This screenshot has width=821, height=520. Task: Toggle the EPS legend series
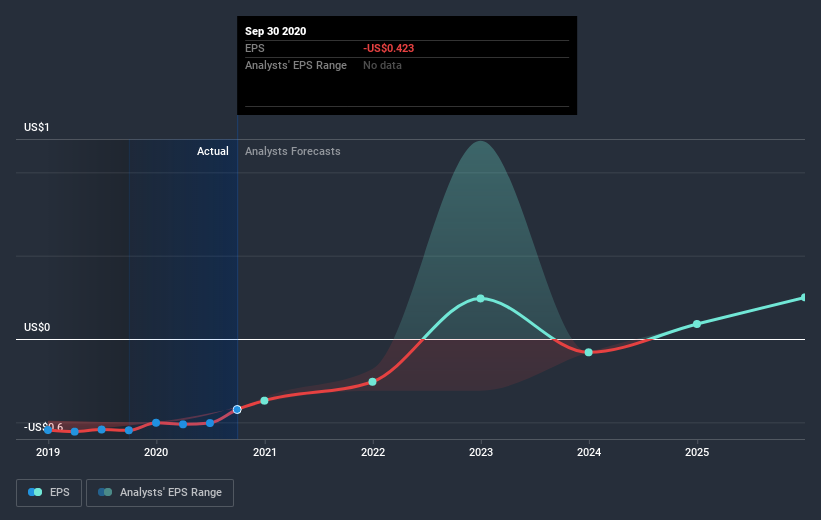click(x=49, y=492)
